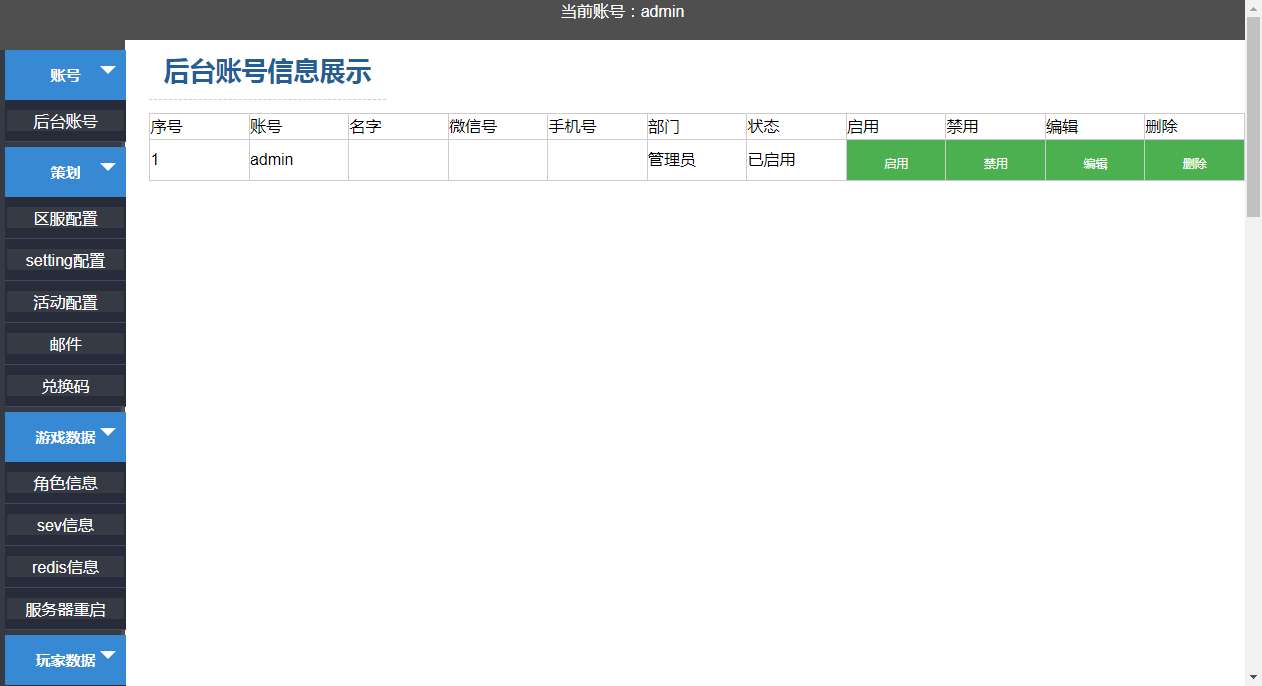Click the 后台账号信息展示 page title

point(267,71)
